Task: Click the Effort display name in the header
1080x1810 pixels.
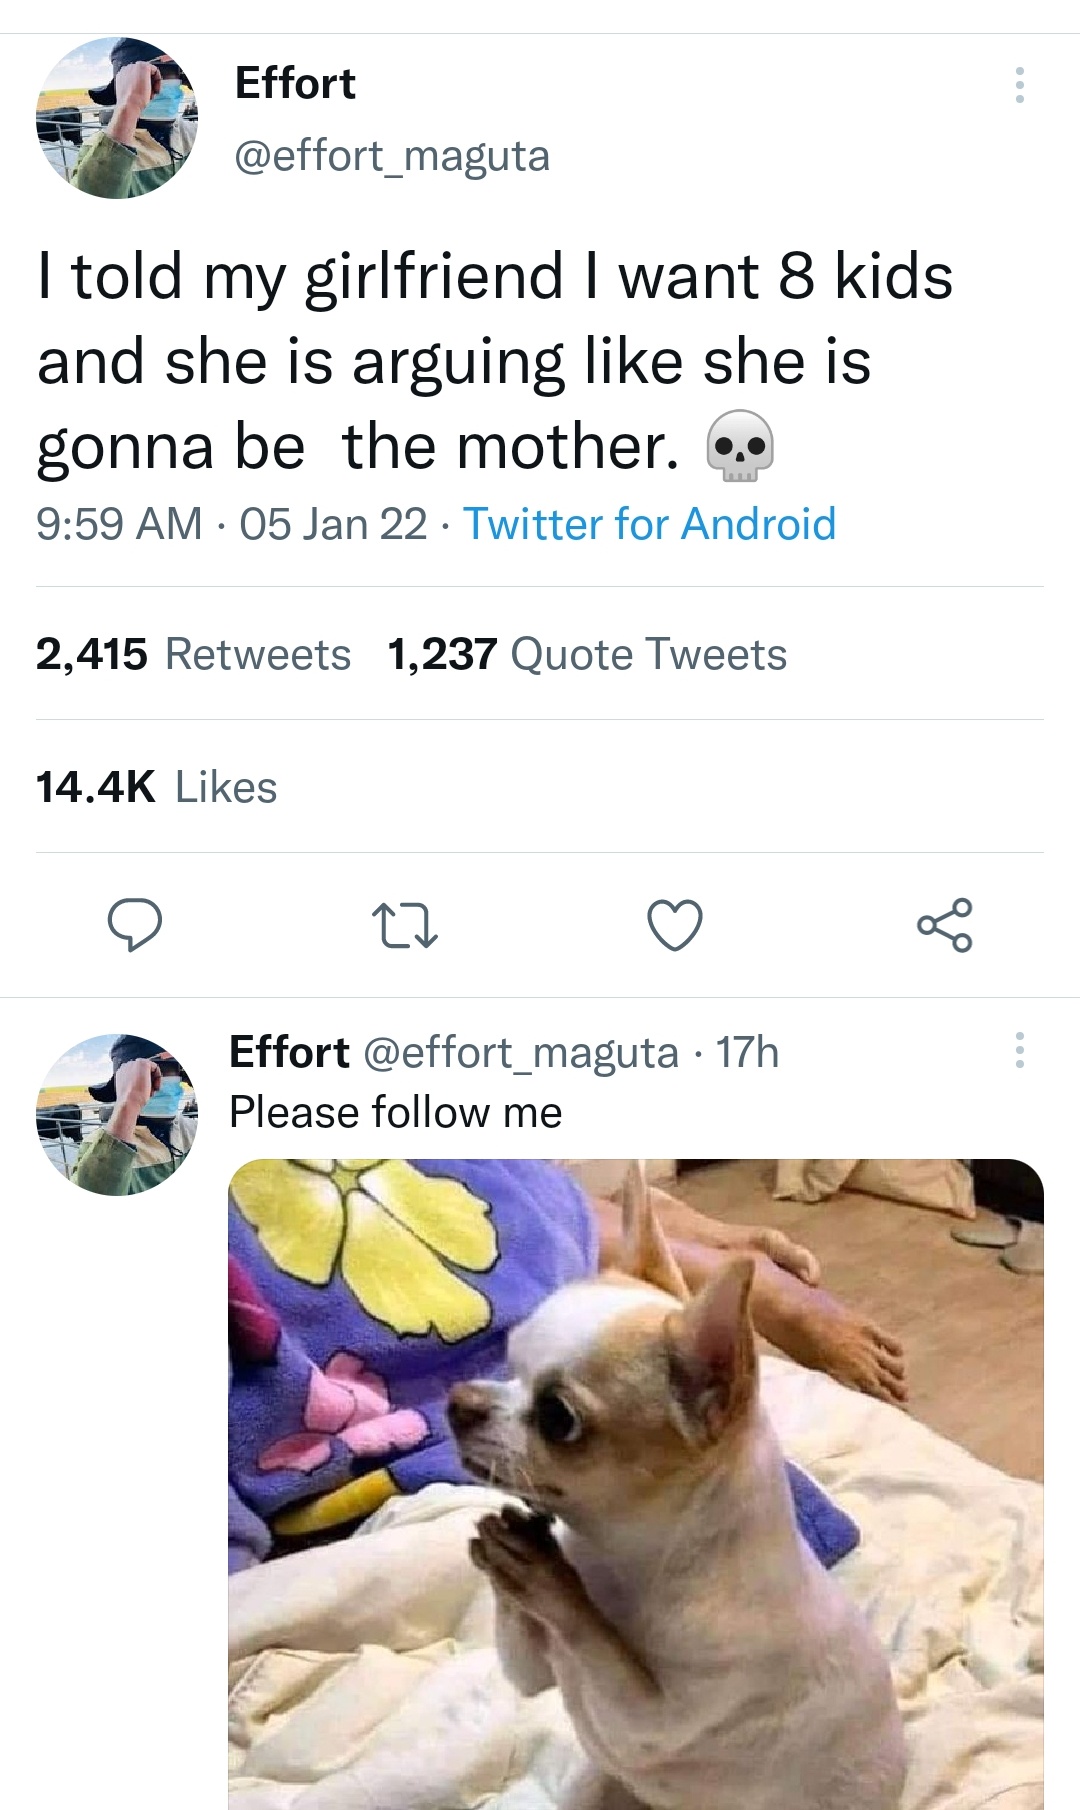Action: [295, 83]
